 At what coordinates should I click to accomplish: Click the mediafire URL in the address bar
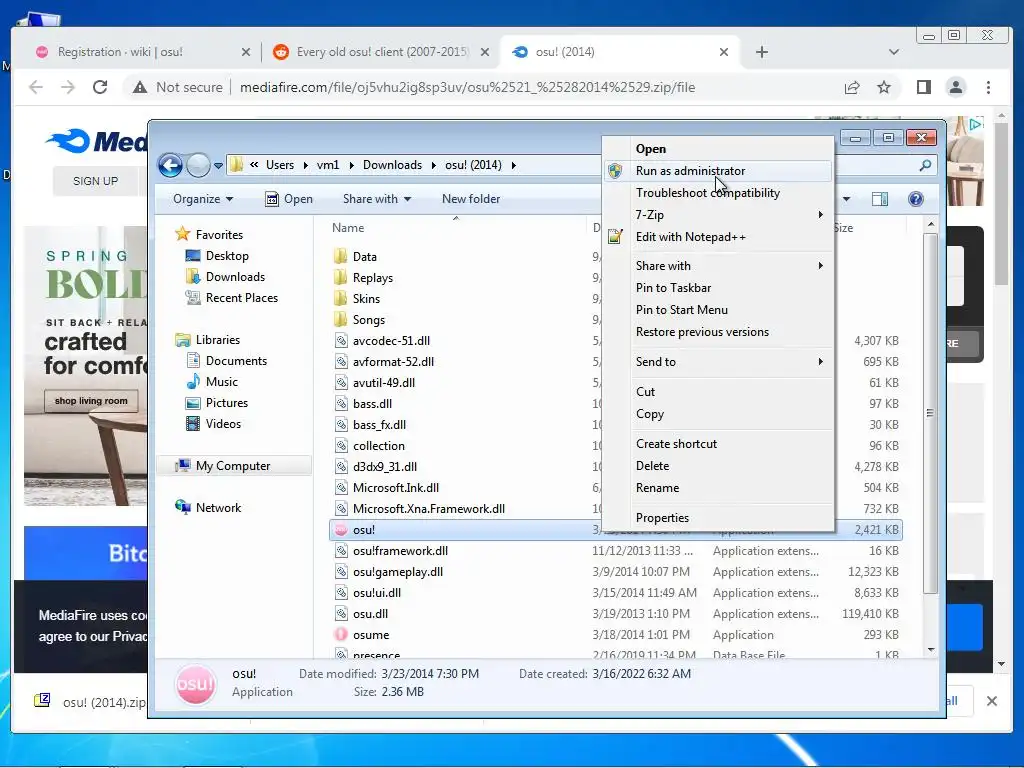[x=467, y=88]
